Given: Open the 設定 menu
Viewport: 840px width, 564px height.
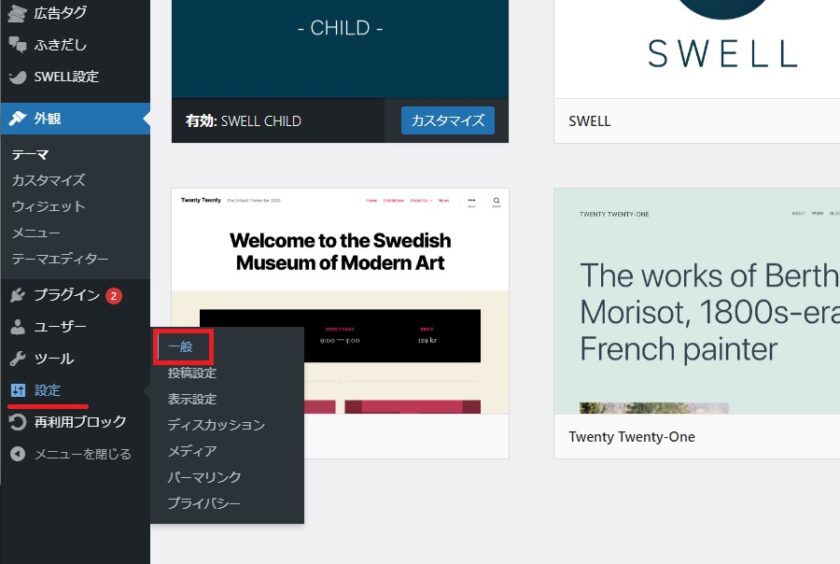Looking at the screenshot, I should (75, 390).
